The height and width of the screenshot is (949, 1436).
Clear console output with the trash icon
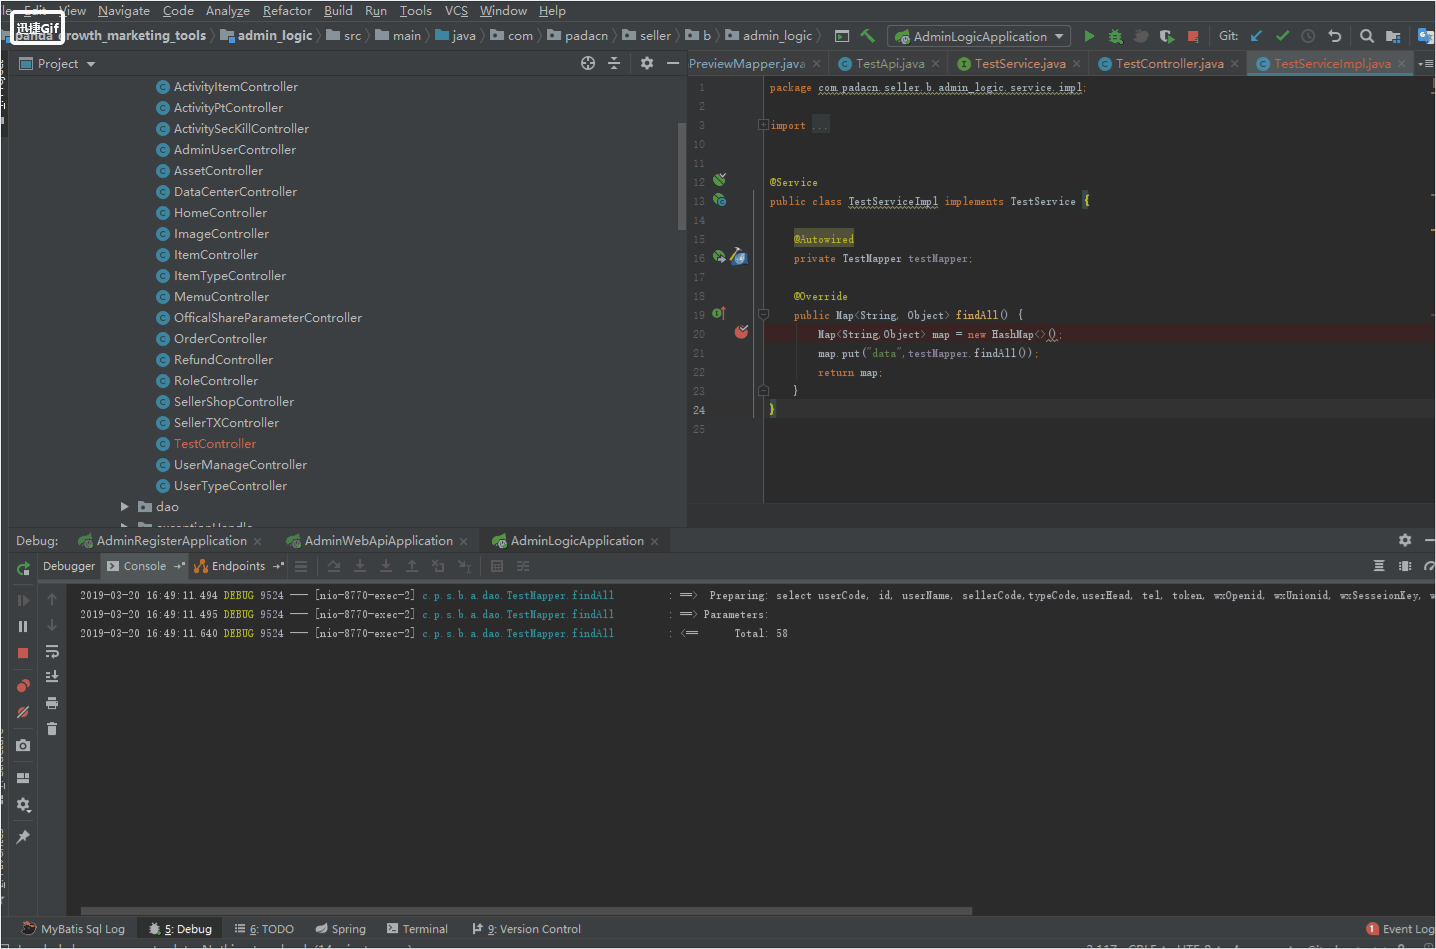tap(52, 729)
